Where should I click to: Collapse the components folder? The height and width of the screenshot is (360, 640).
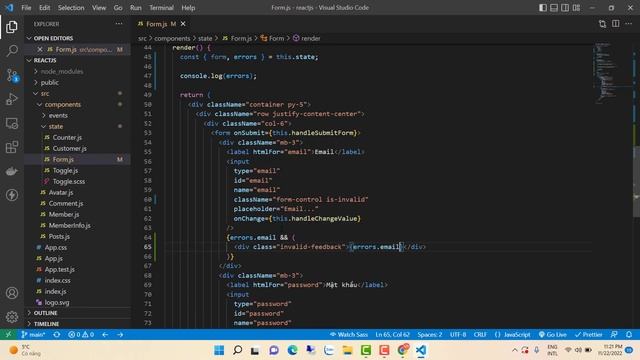pos(78,104)
